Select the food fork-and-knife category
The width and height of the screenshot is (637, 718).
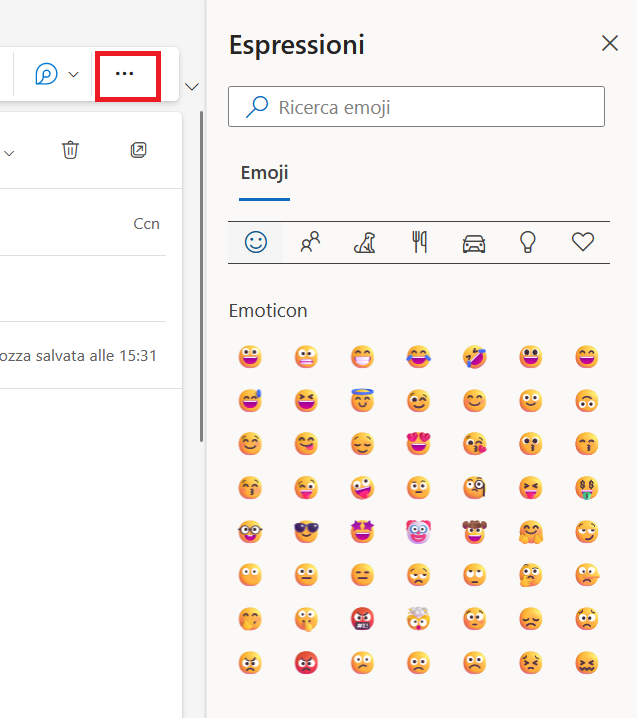tap(419, 242)
